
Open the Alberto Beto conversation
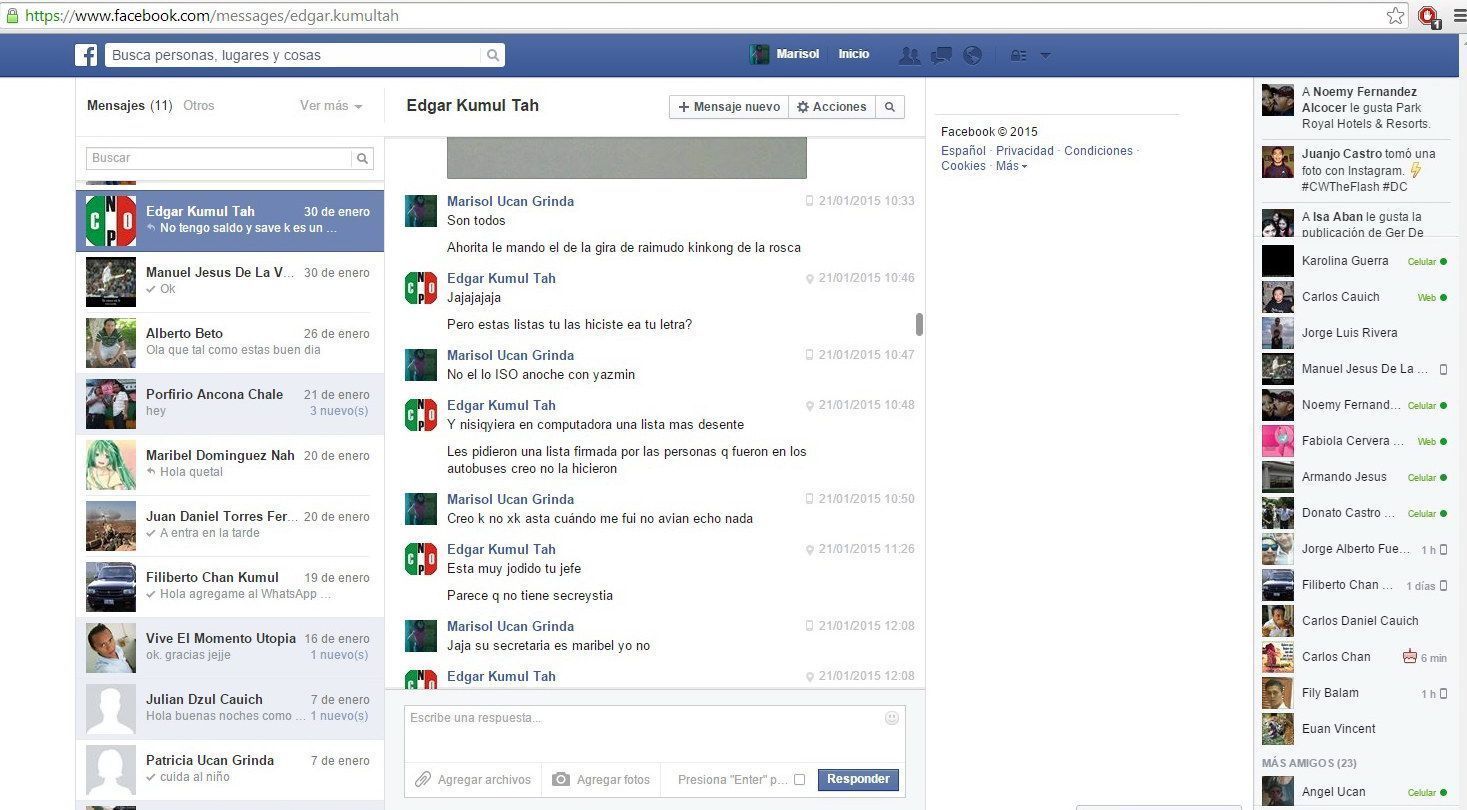(230, 343)
